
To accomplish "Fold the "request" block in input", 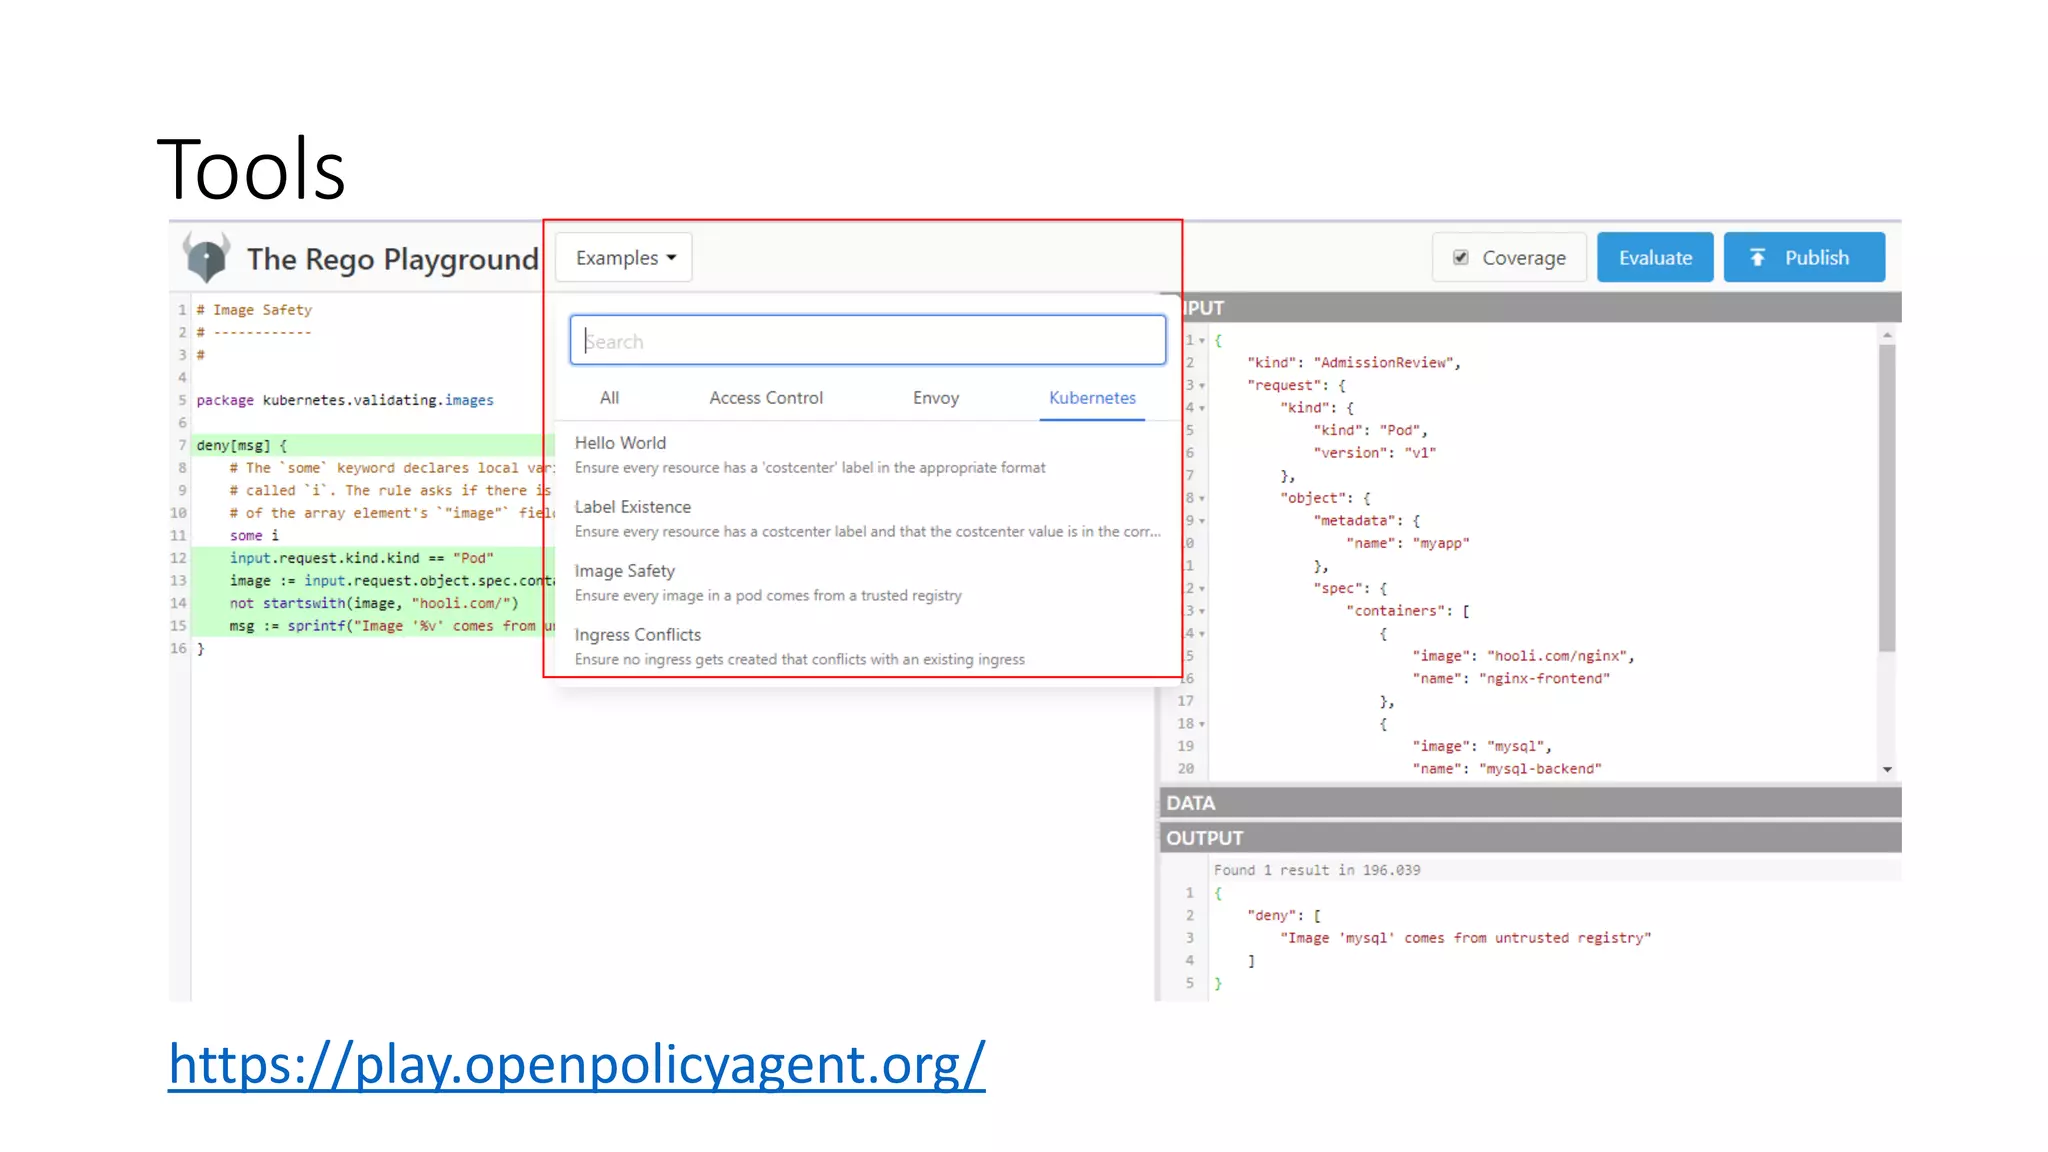I will (1202, 386).
